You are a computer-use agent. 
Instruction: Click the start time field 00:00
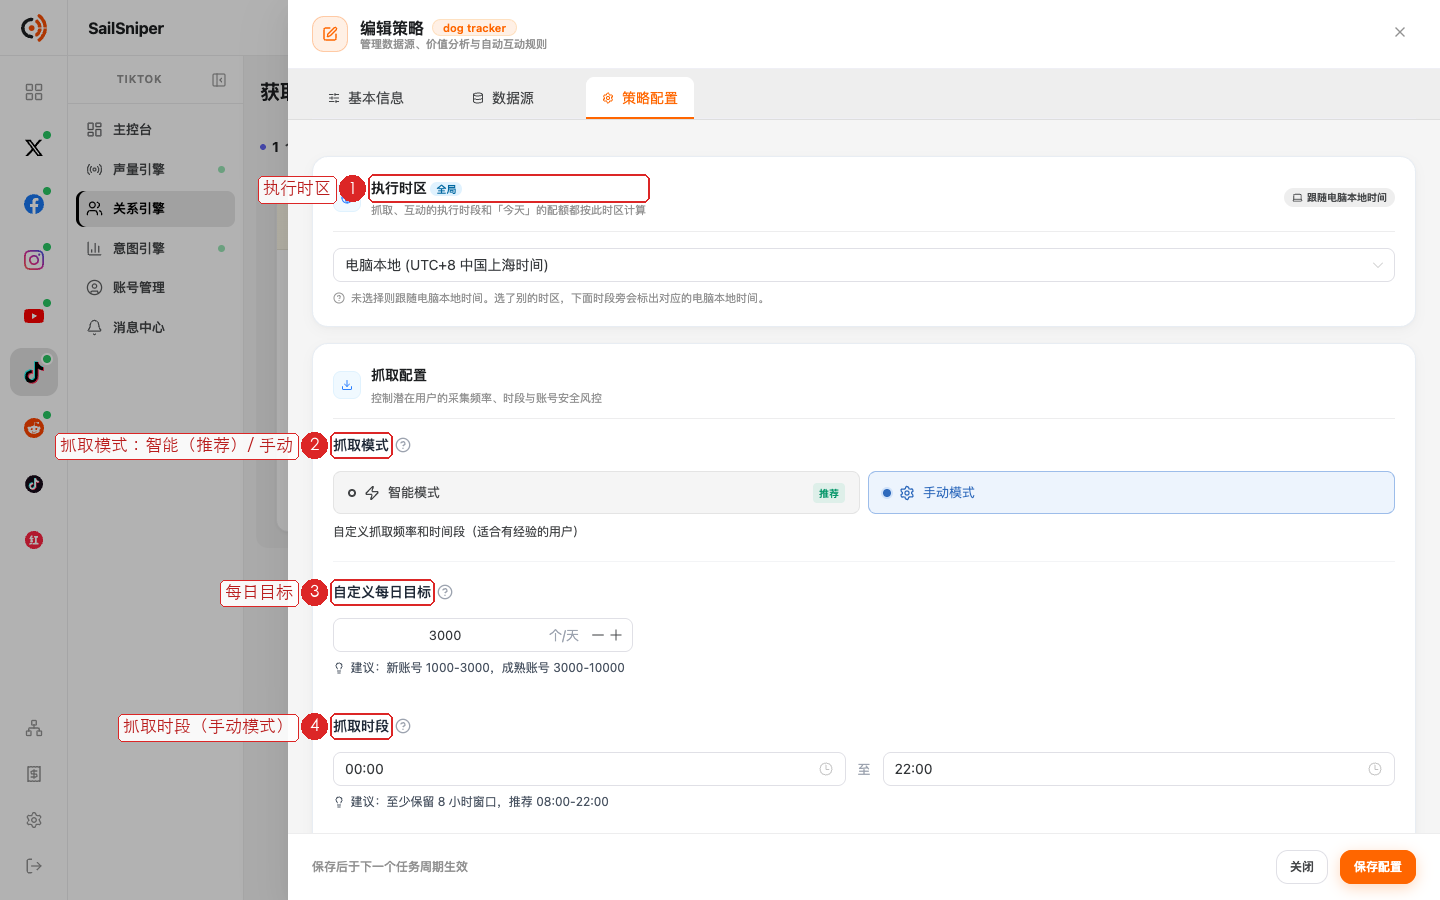pyautogui.click(x=589, y=769)
